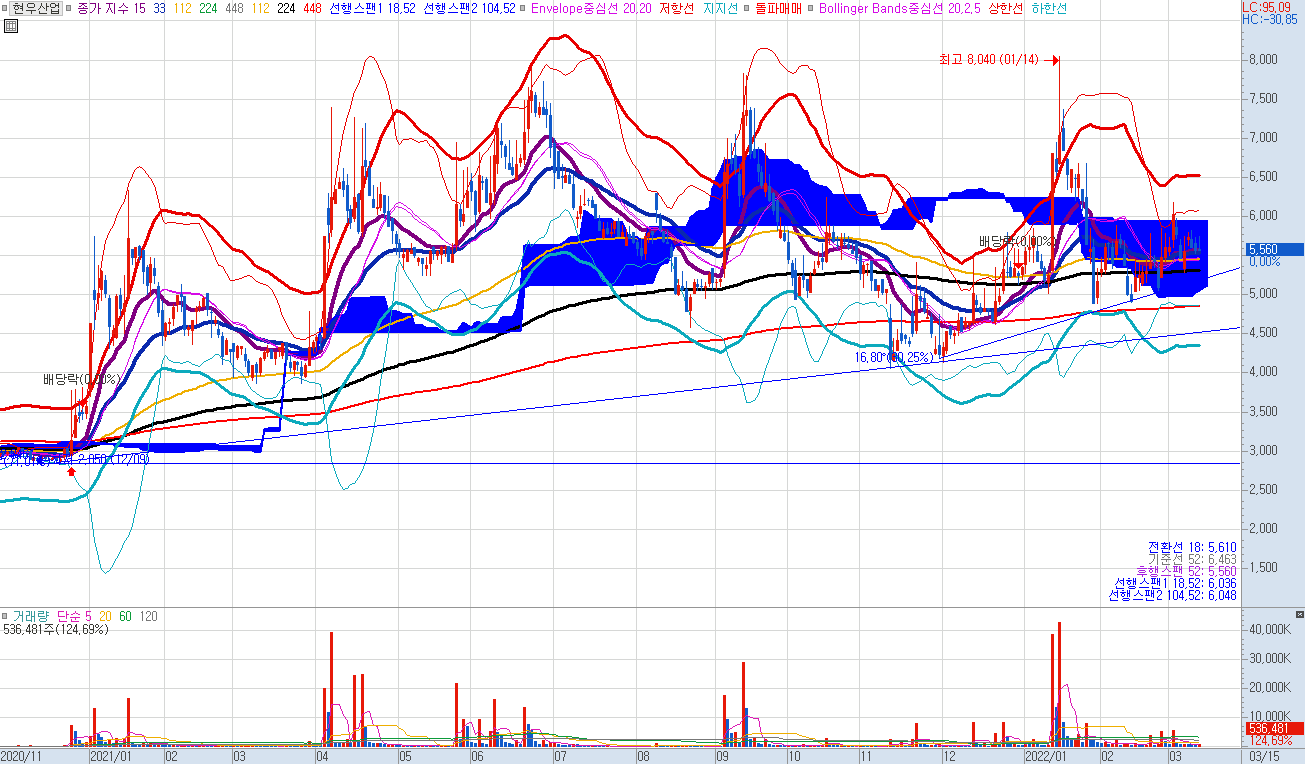
Task: Toggle marker before Envelope중심선 legend
Action: coord(523,8)
